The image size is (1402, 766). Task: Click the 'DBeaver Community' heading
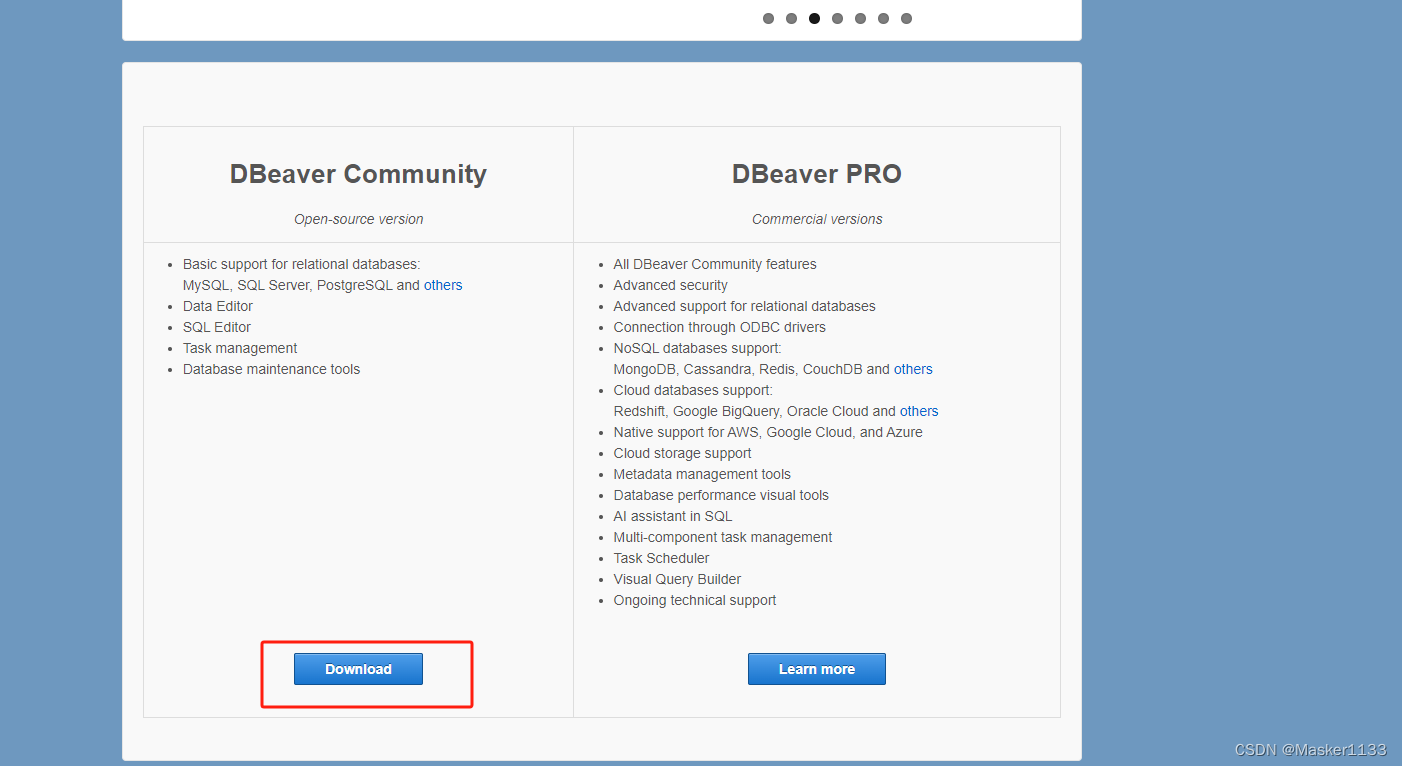tap(358, 174)
